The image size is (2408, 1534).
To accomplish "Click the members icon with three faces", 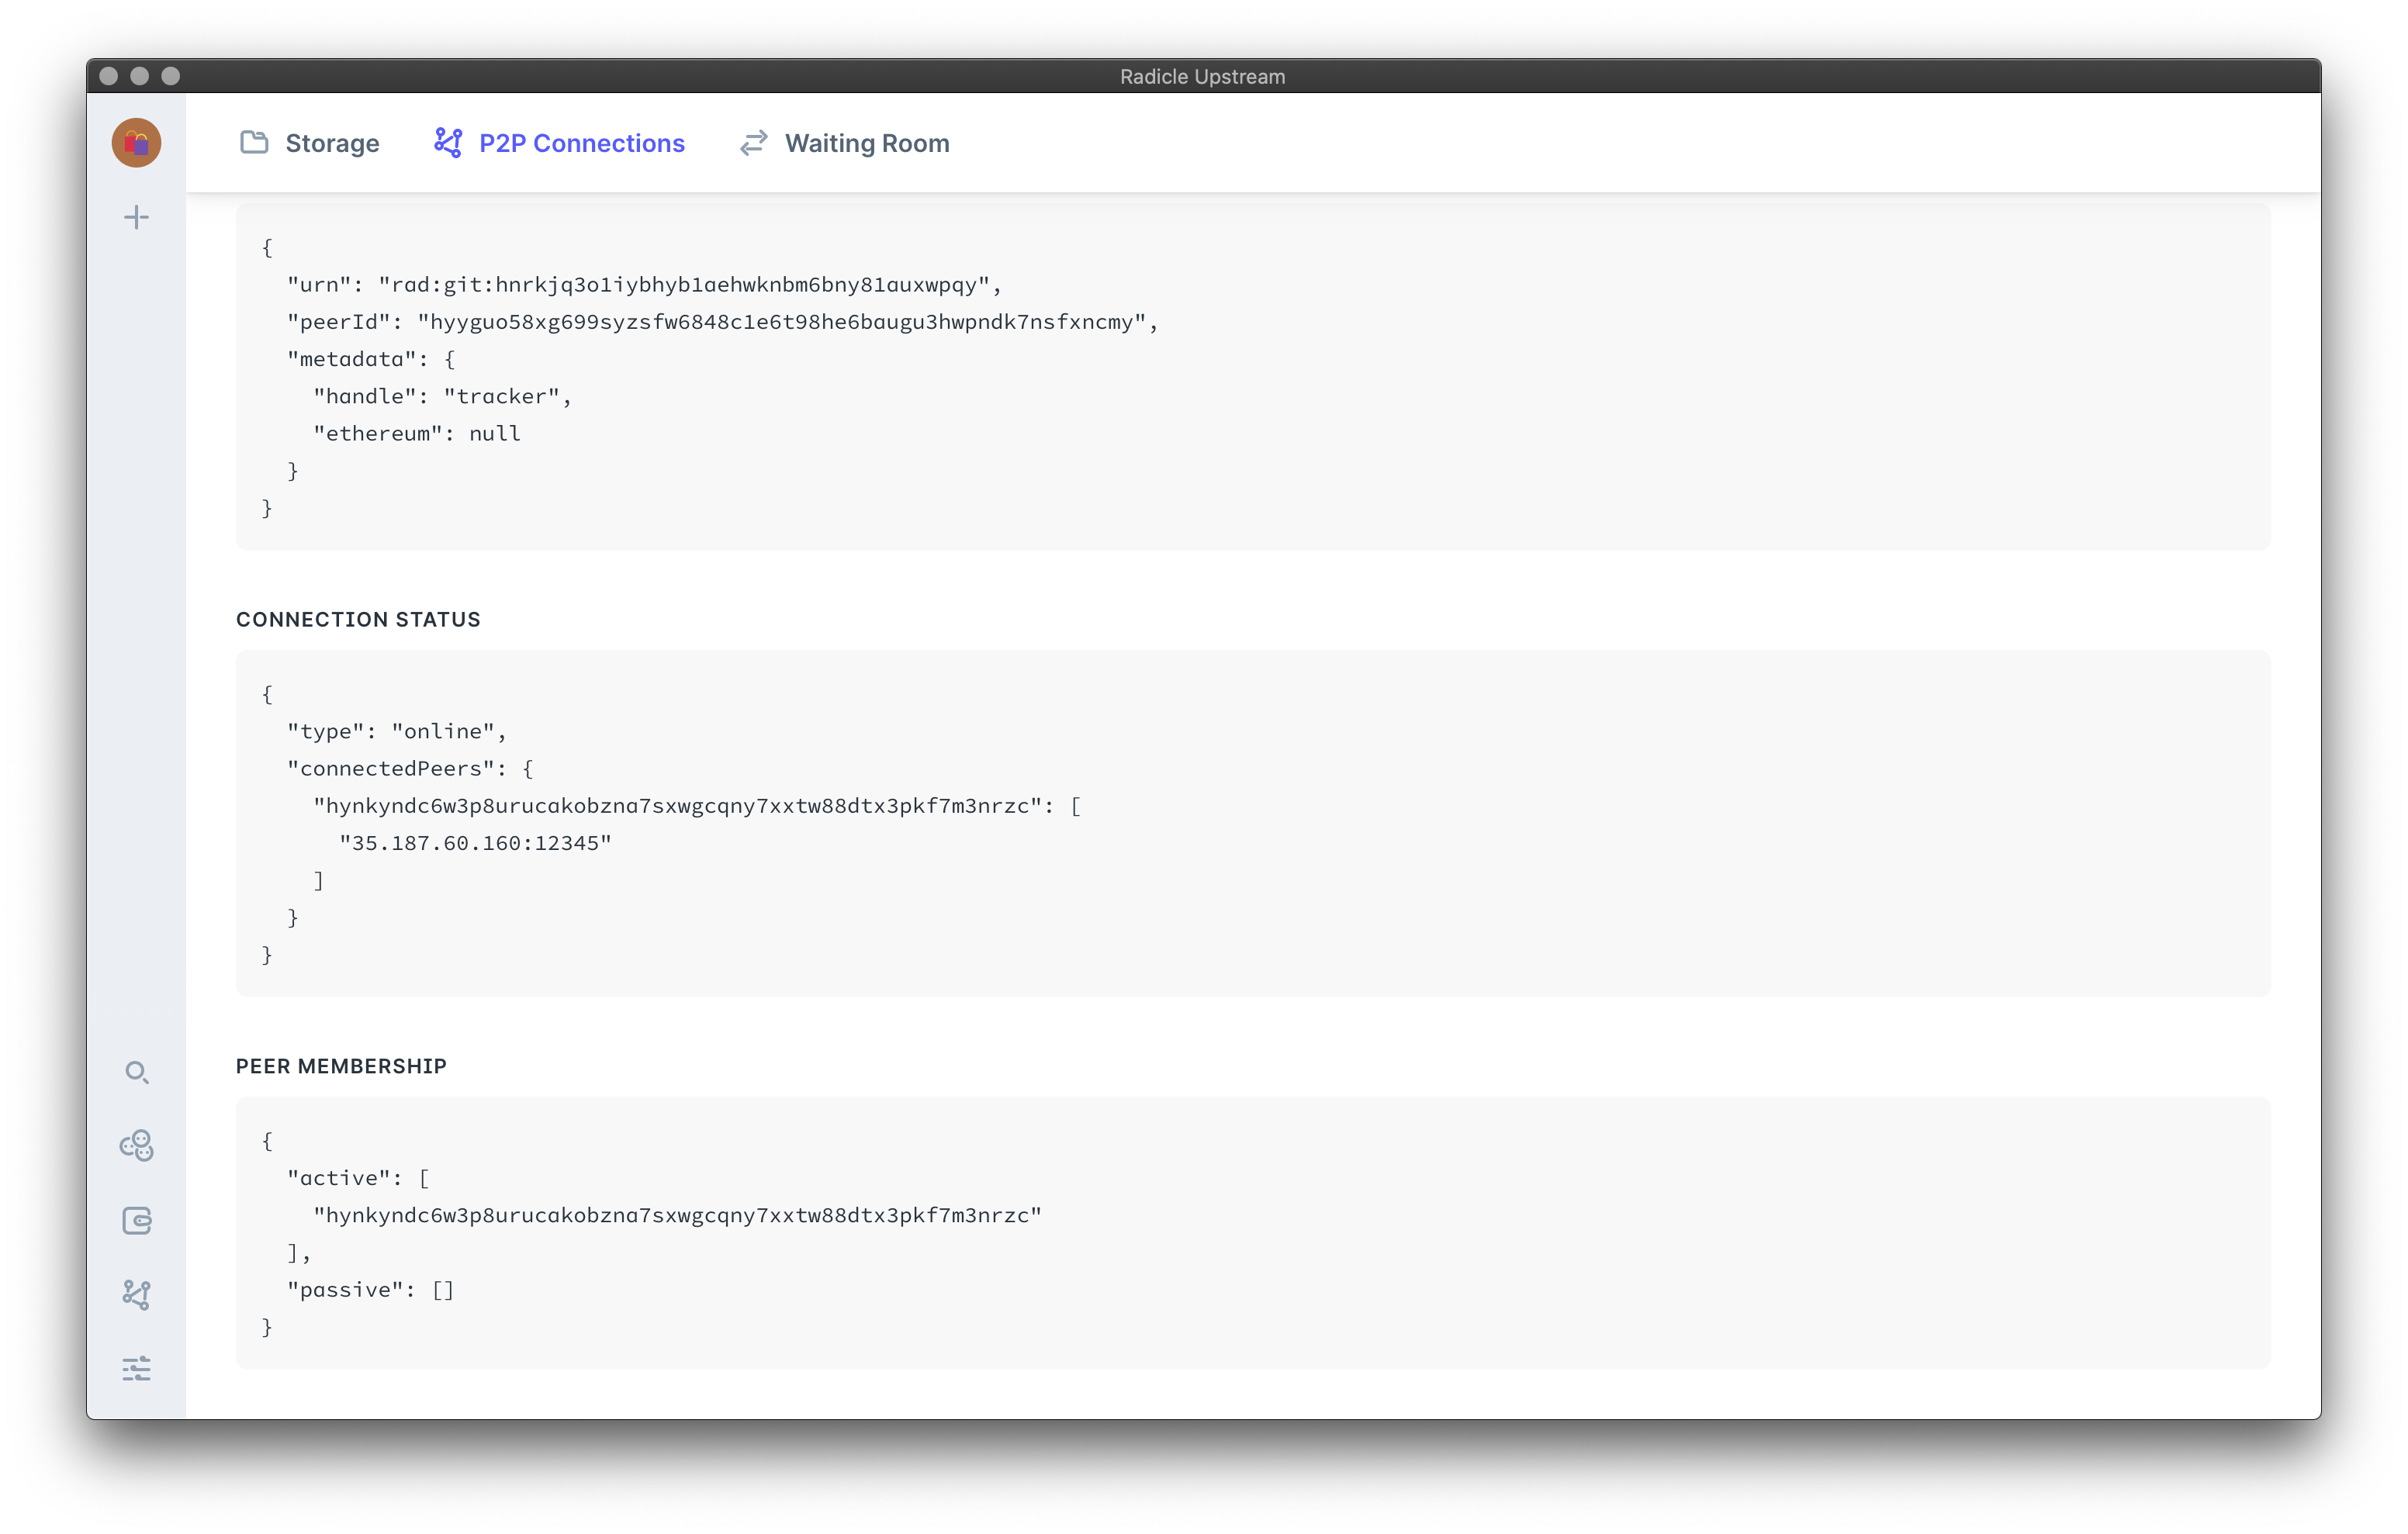I will pos(136,1145).
